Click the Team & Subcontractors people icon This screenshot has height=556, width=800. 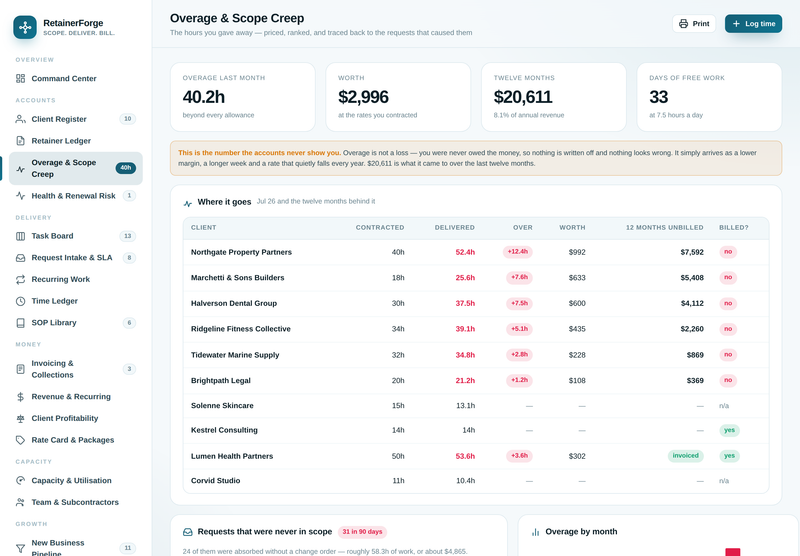tap(20, 502)
